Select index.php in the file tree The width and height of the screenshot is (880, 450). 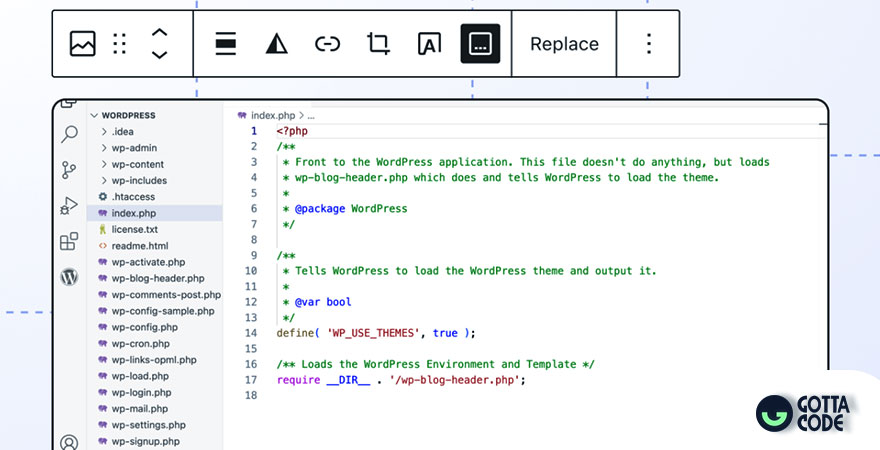click(154, 213)
